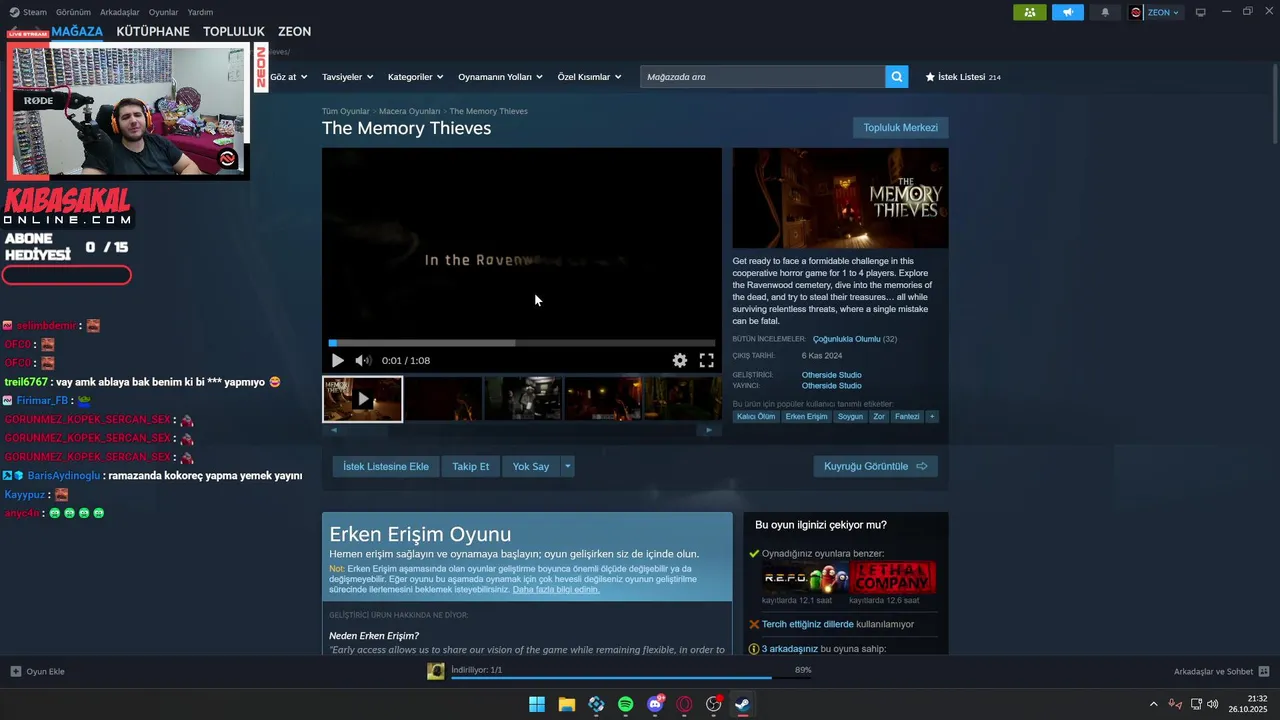
Task: Click the video settings gear icon
Action: [680, 361]
